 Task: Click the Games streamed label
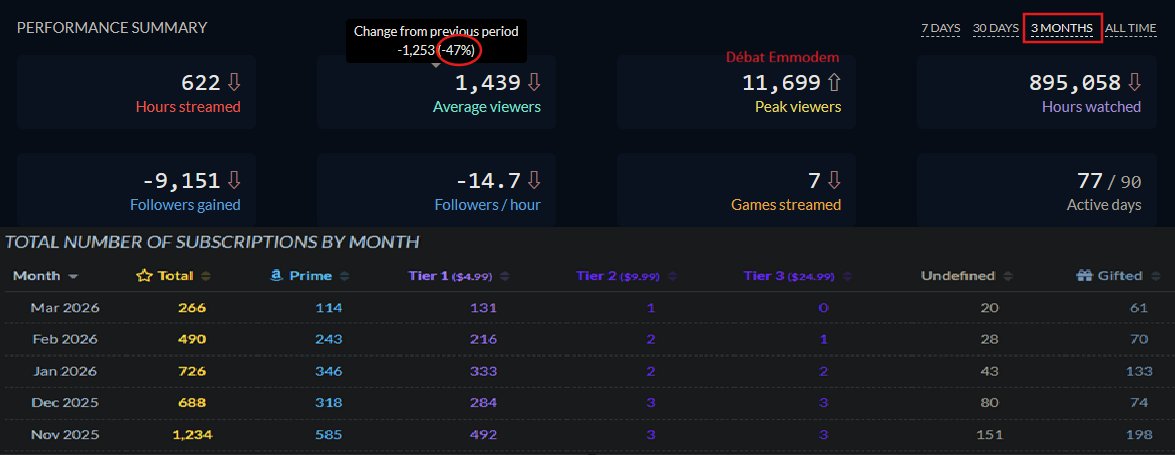pos(786,205)
